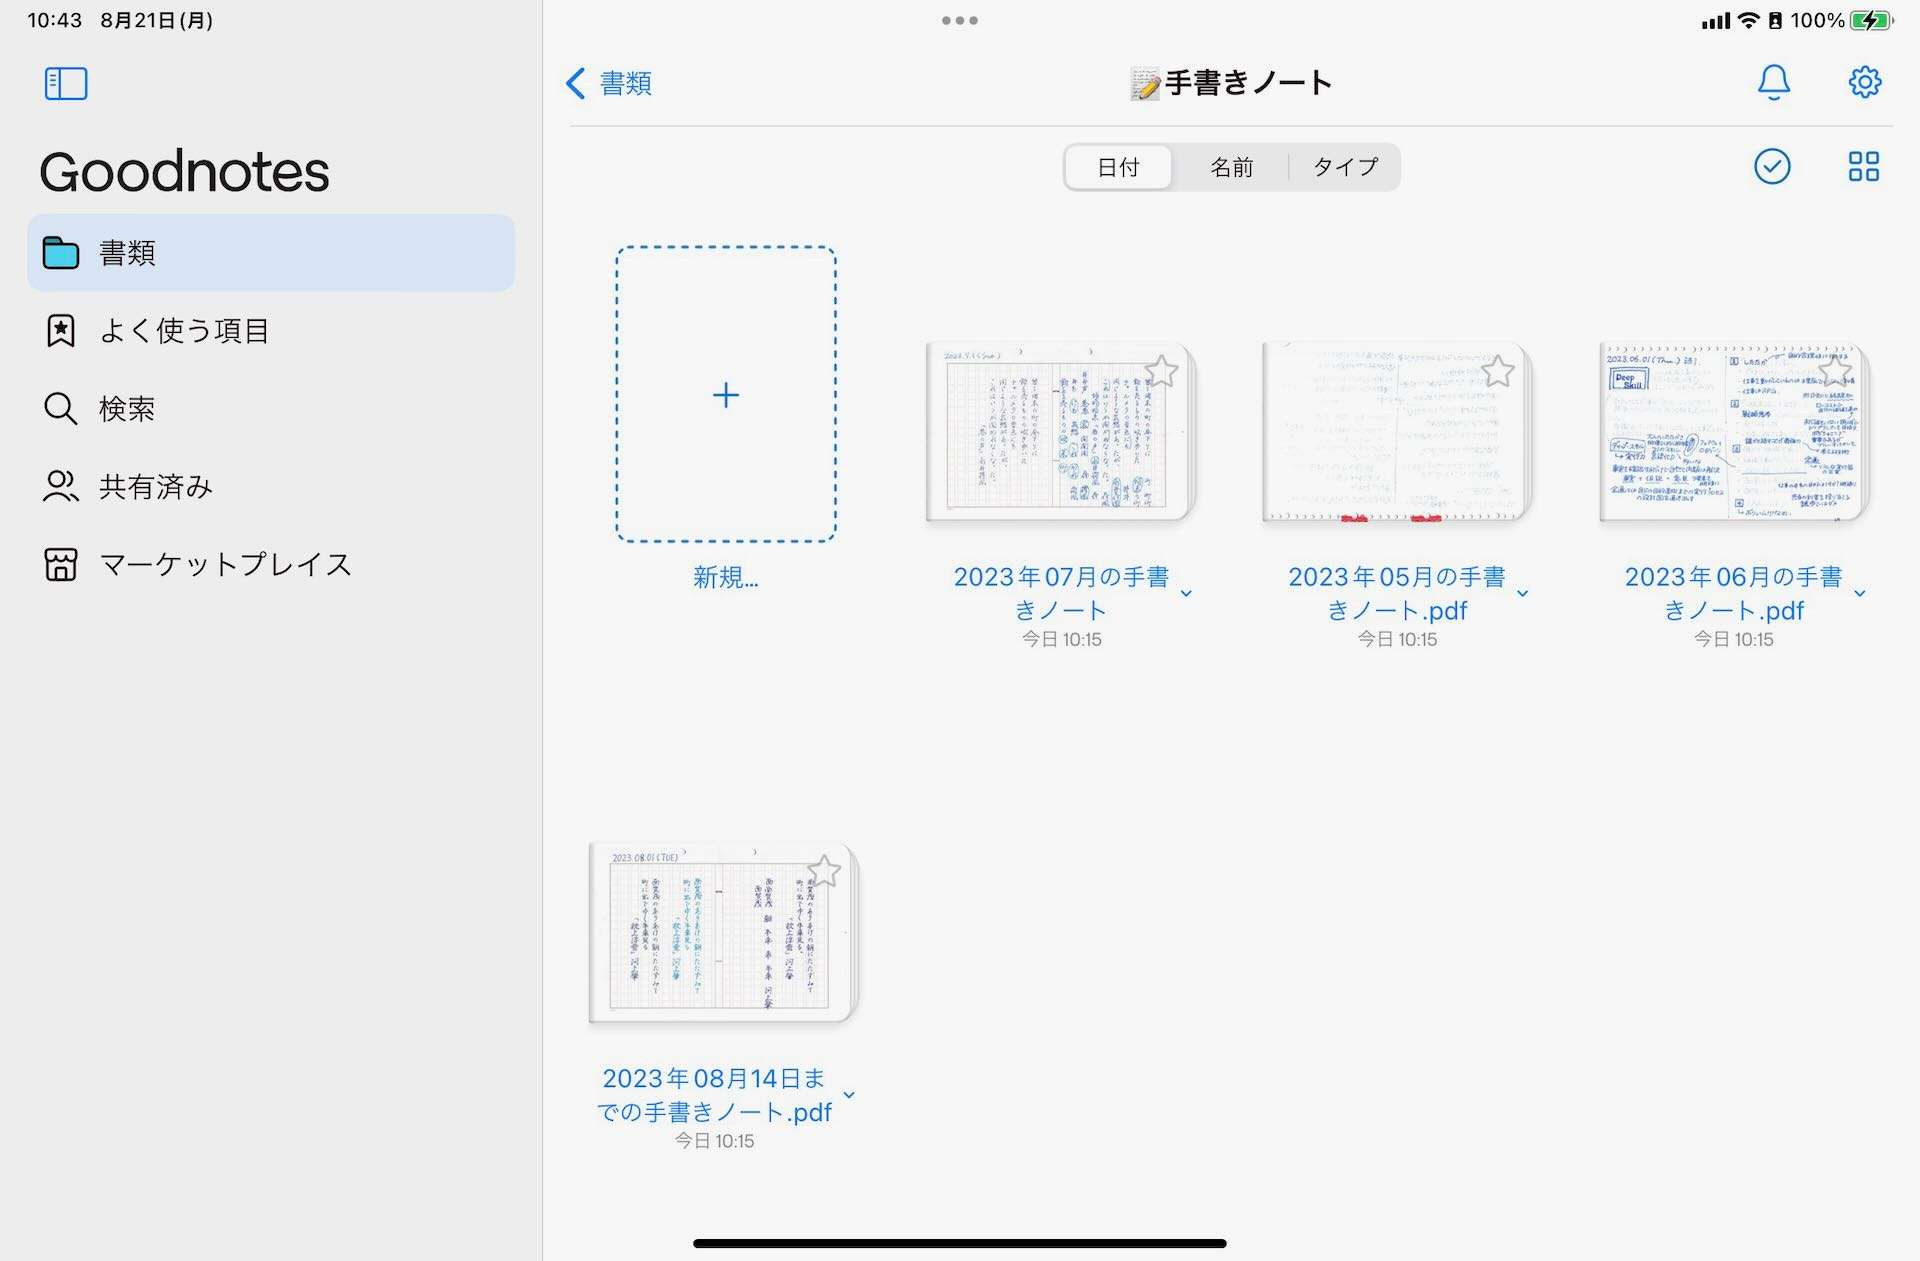
Task: Select 共有済み in the sidebar
Action: click(271, 487)
